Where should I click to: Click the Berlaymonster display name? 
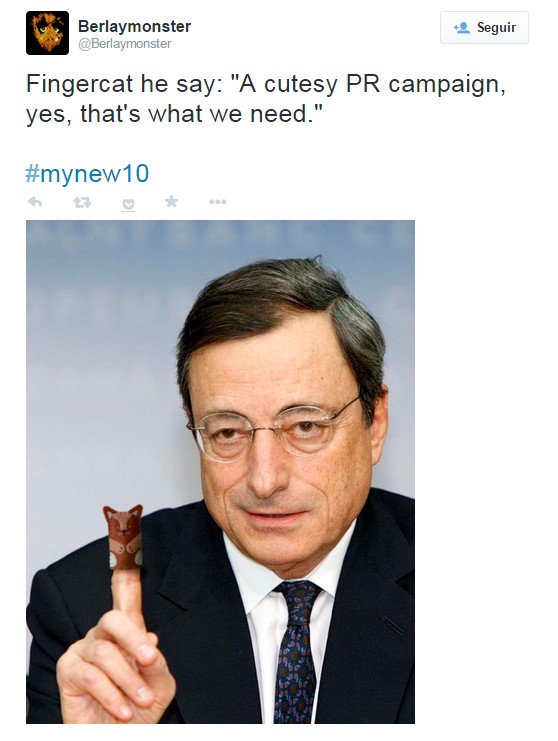pos(134,26)
